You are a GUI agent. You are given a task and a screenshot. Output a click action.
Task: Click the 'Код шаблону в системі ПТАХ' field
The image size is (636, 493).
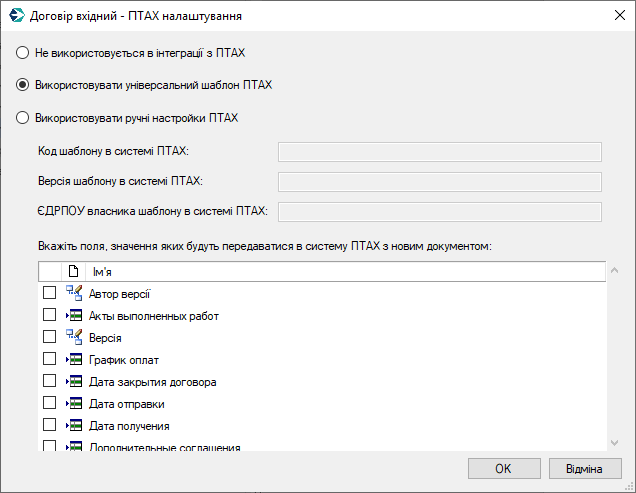coord(440,152)
